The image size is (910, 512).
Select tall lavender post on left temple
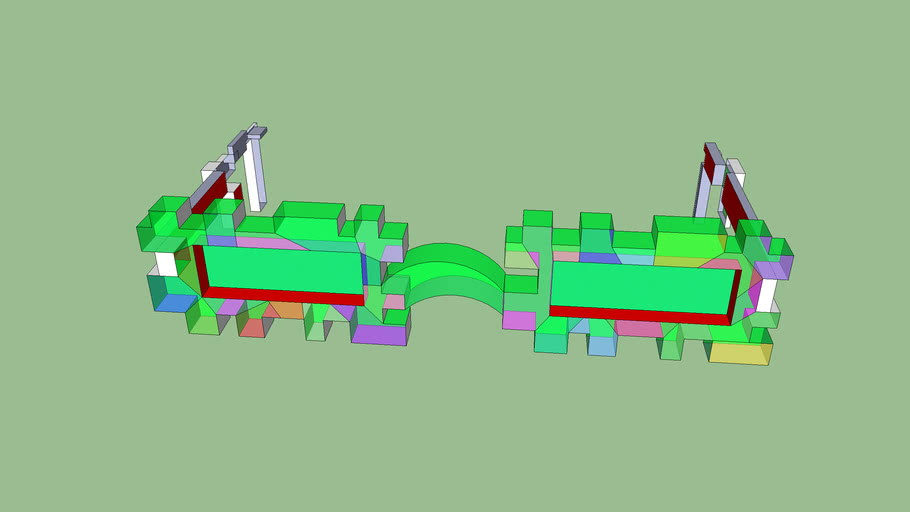click(257, 172)
